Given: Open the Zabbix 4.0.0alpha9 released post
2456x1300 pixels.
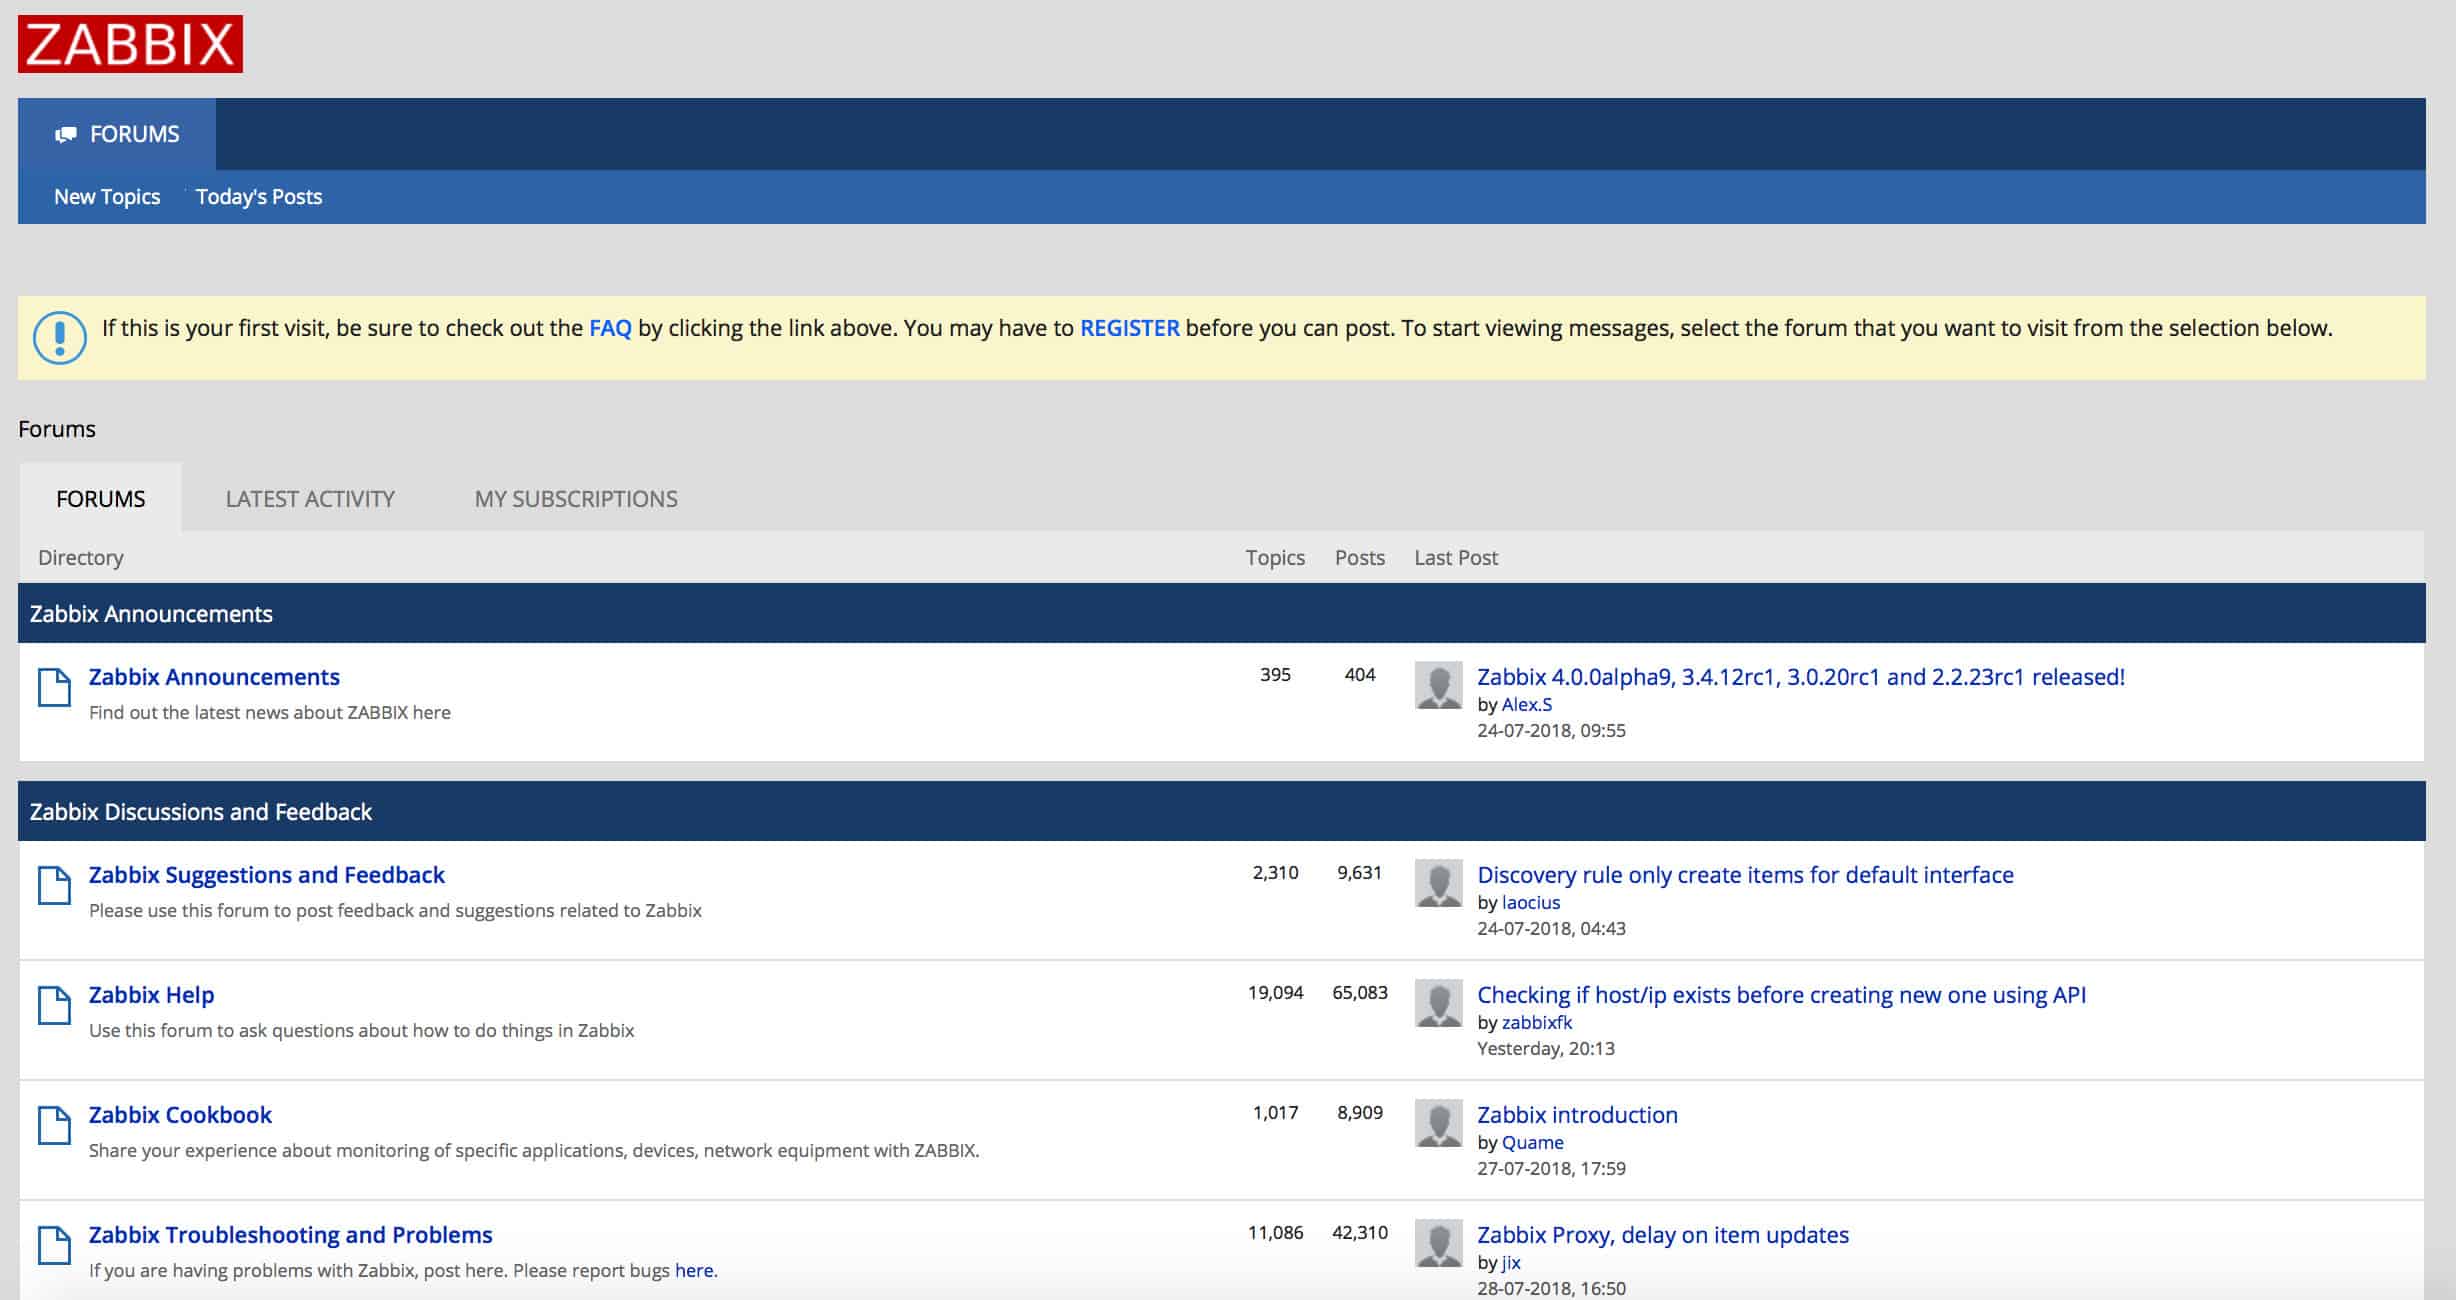Looking at the screenshot, I should pyautogui.click(x=1801, y=677).
